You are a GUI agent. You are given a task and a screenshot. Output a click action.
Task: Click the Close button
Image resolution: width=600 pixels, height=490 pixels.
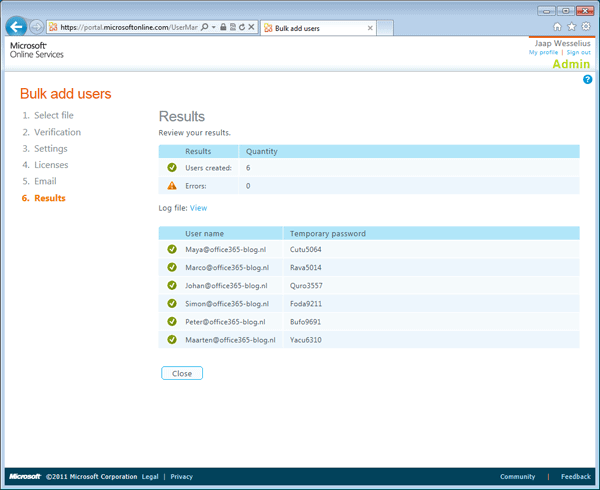[182, 373]
